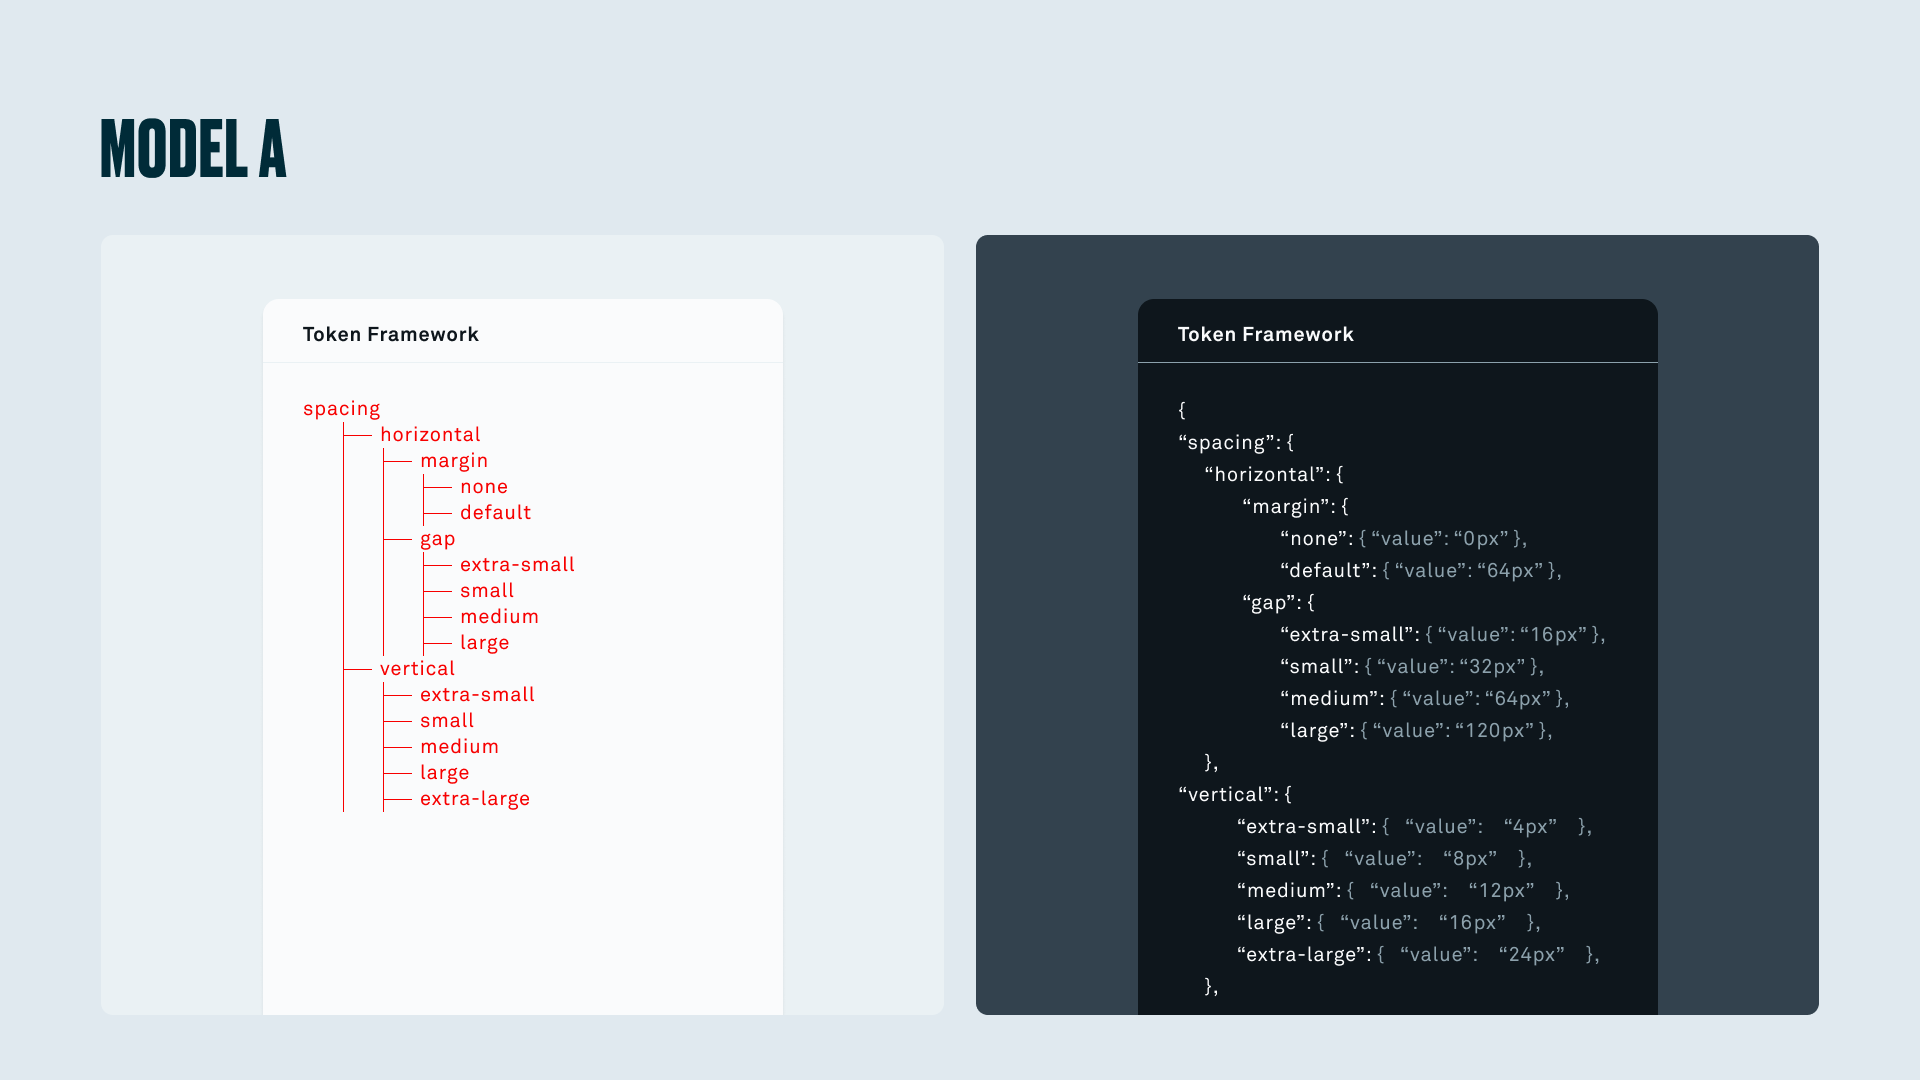Click Token Framework header in the light panel
Image resolution: width=1920 pixels, height=1080 pixels.
[x=391, y=335]
